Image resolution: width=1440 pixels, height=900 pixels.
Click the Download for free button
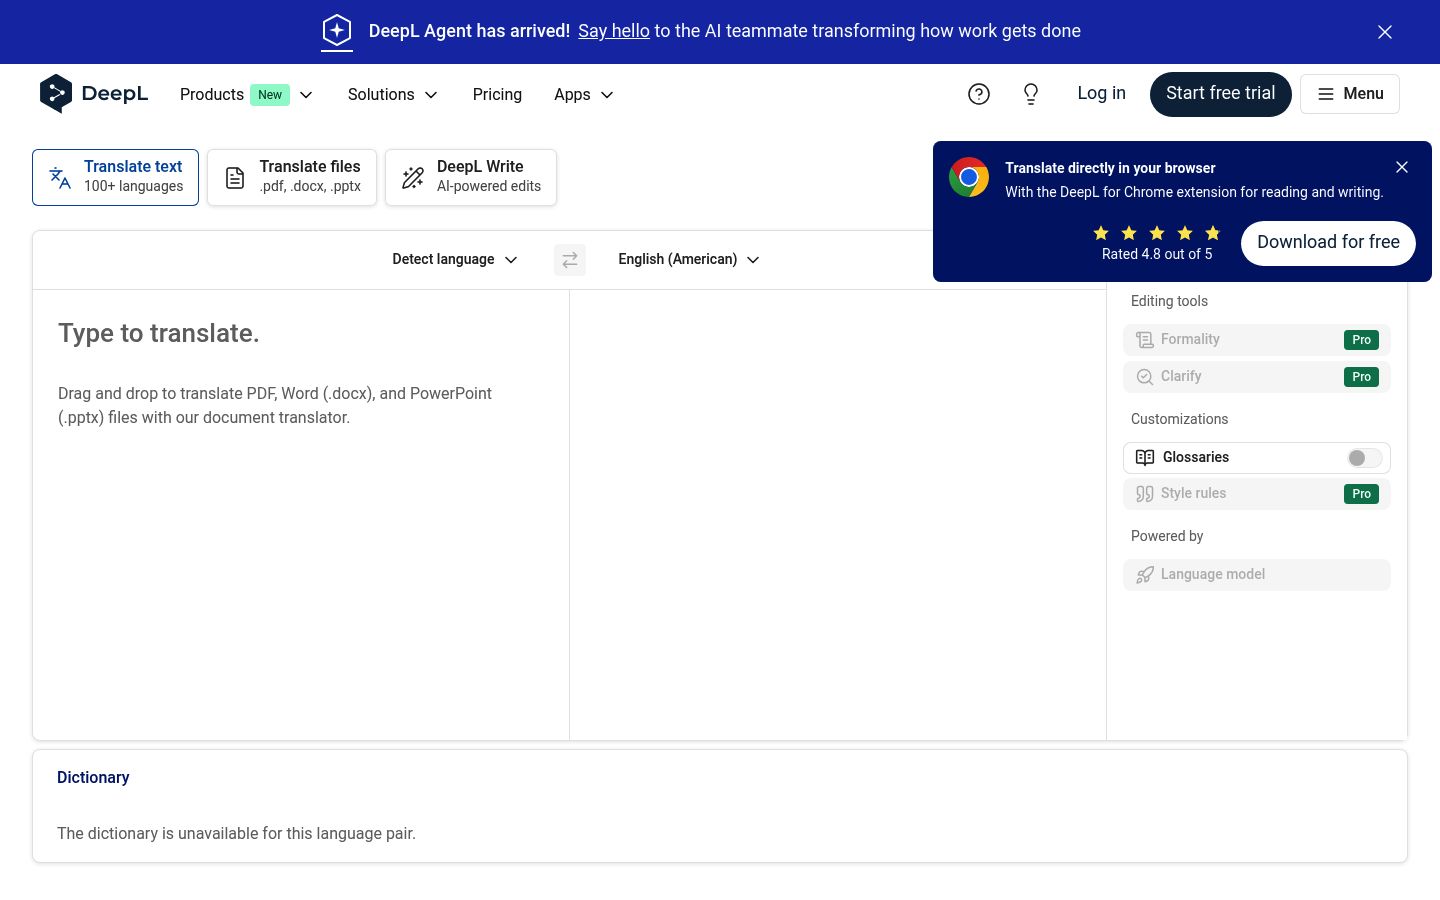tap(1328, 243)
